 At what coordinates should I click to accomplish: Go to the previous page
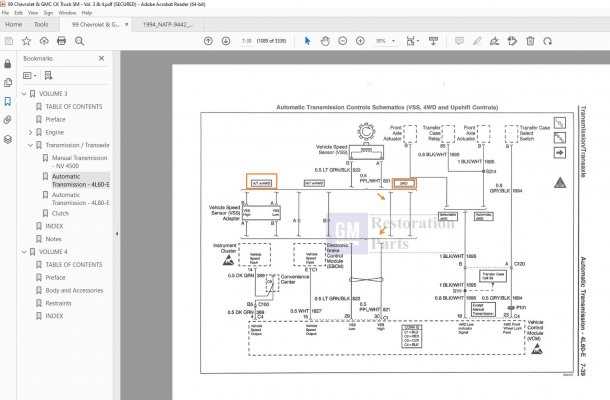coord(208,41)
